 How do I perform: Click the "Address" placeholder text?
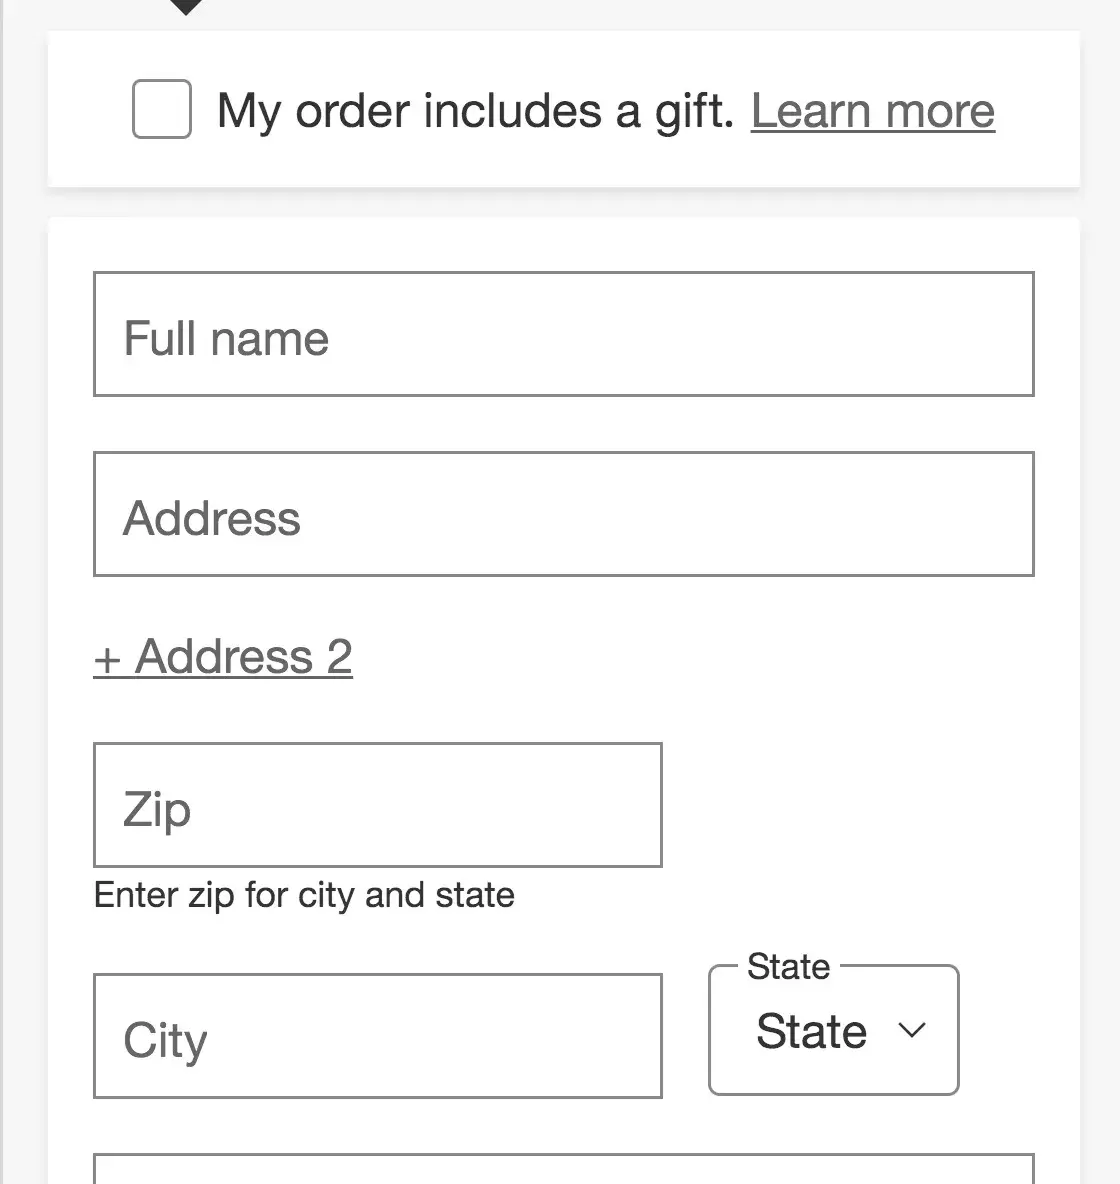[212, 518]
